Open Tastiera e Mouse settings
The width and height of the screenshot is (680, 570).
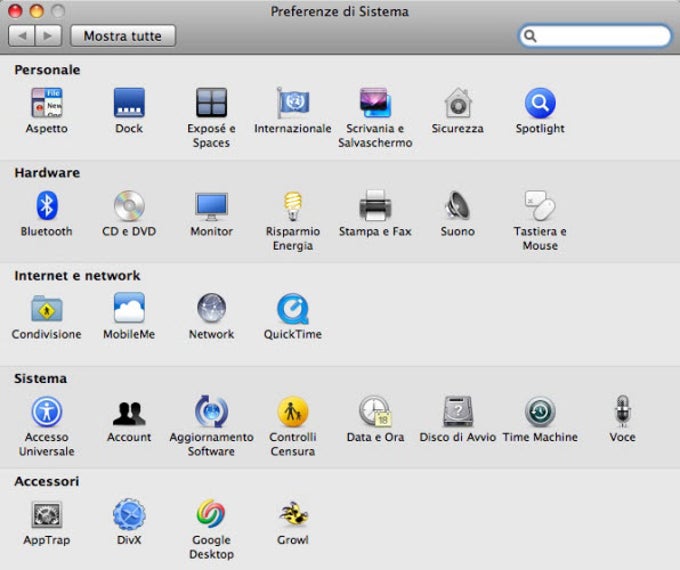pyautogui.click(x=540, y=206)
